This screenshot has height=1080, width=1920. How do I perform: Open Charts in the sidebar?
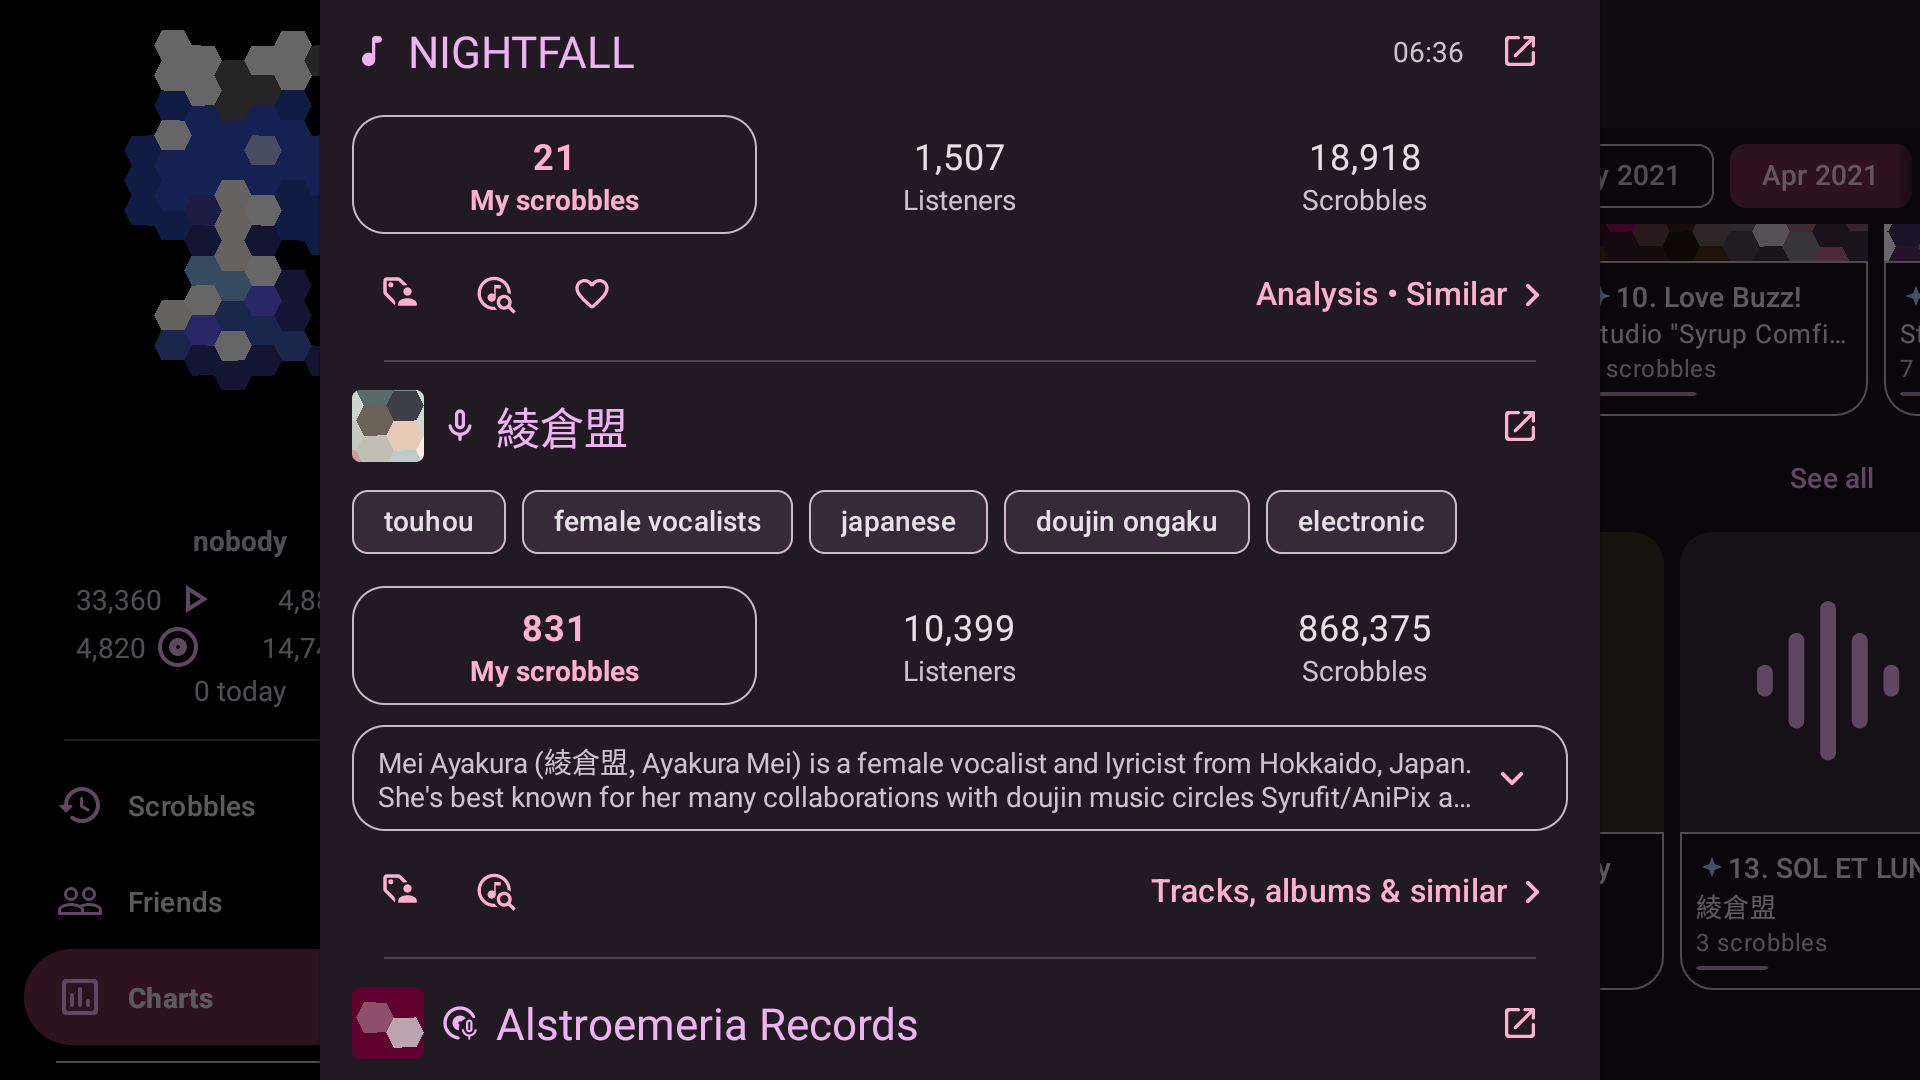tap(171, 998)
